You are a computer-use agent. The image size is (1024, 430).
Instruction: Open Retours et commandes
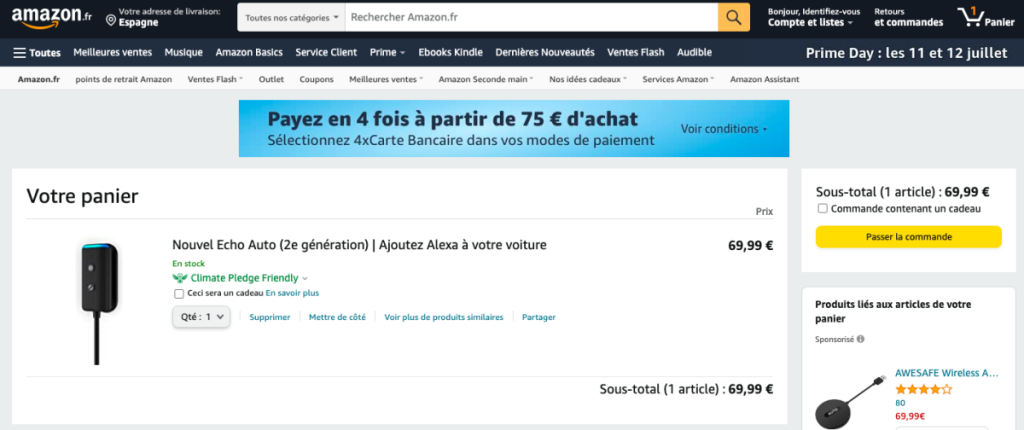909,18
